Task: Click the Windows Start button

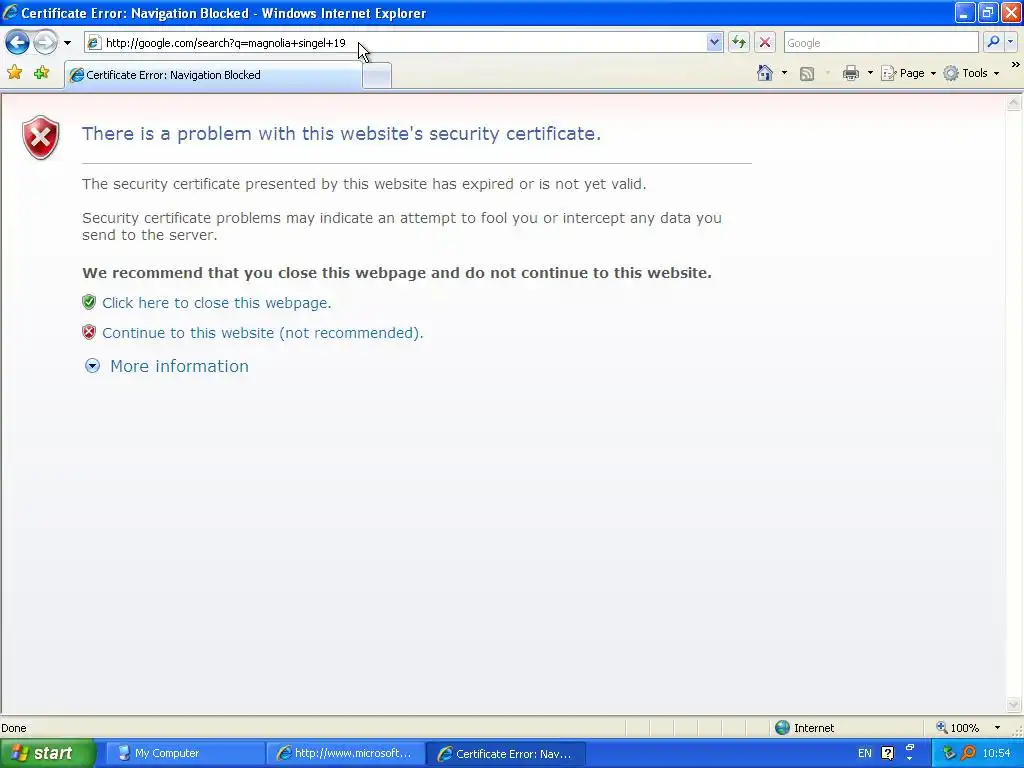Action: (47, 754)
